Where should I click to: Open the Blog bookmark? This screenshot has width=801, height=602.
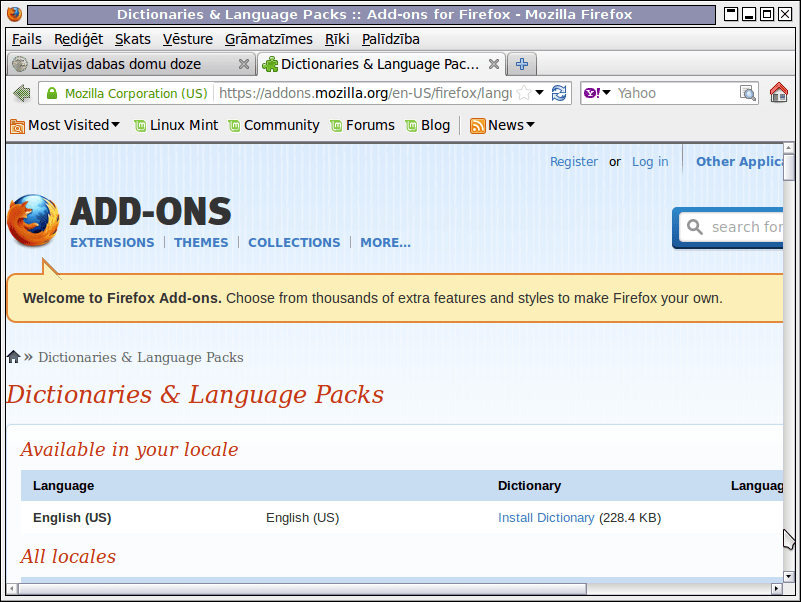428,125
